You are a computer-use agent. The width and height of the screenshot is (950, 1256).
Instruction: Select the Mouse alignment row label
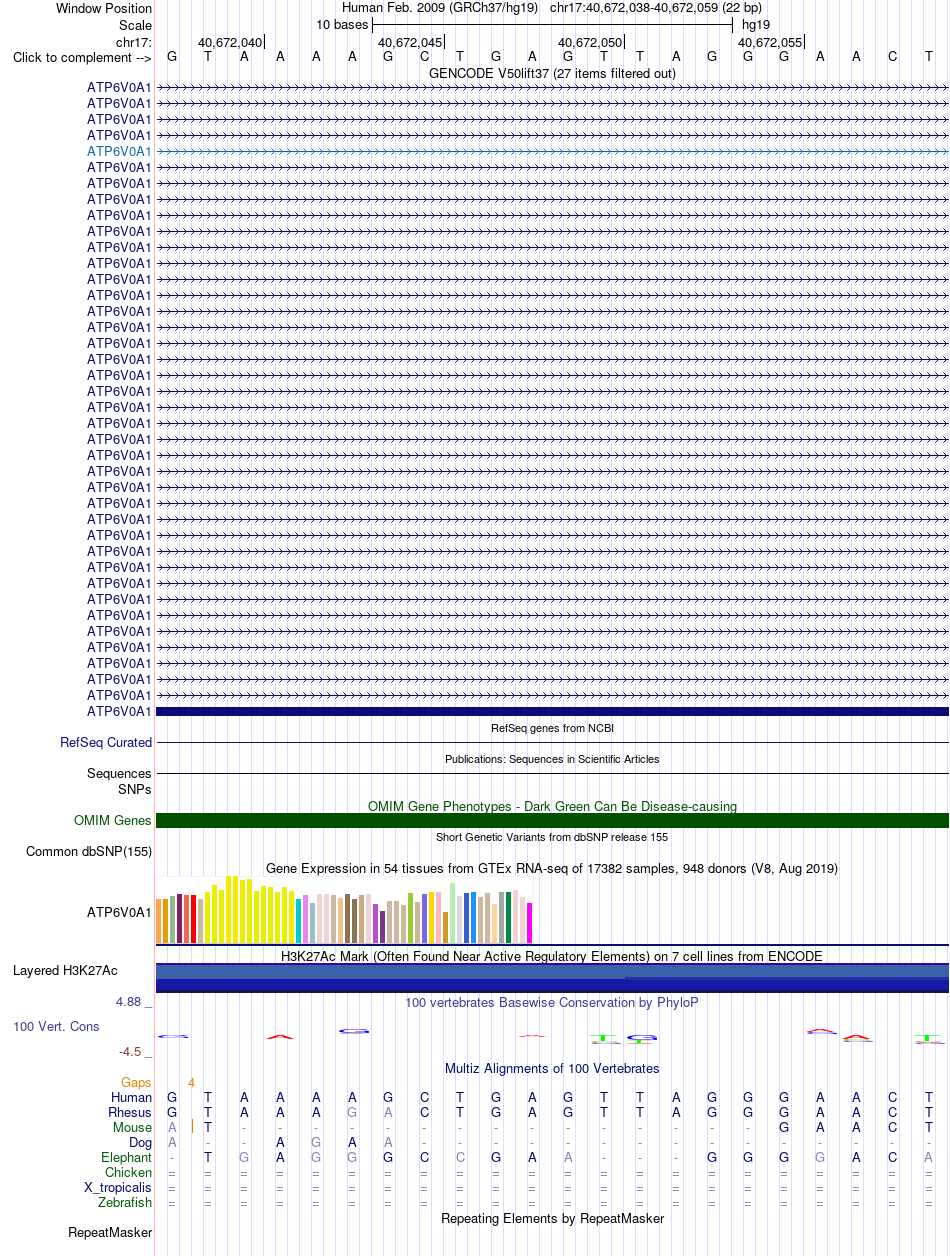pos(133,1128)
